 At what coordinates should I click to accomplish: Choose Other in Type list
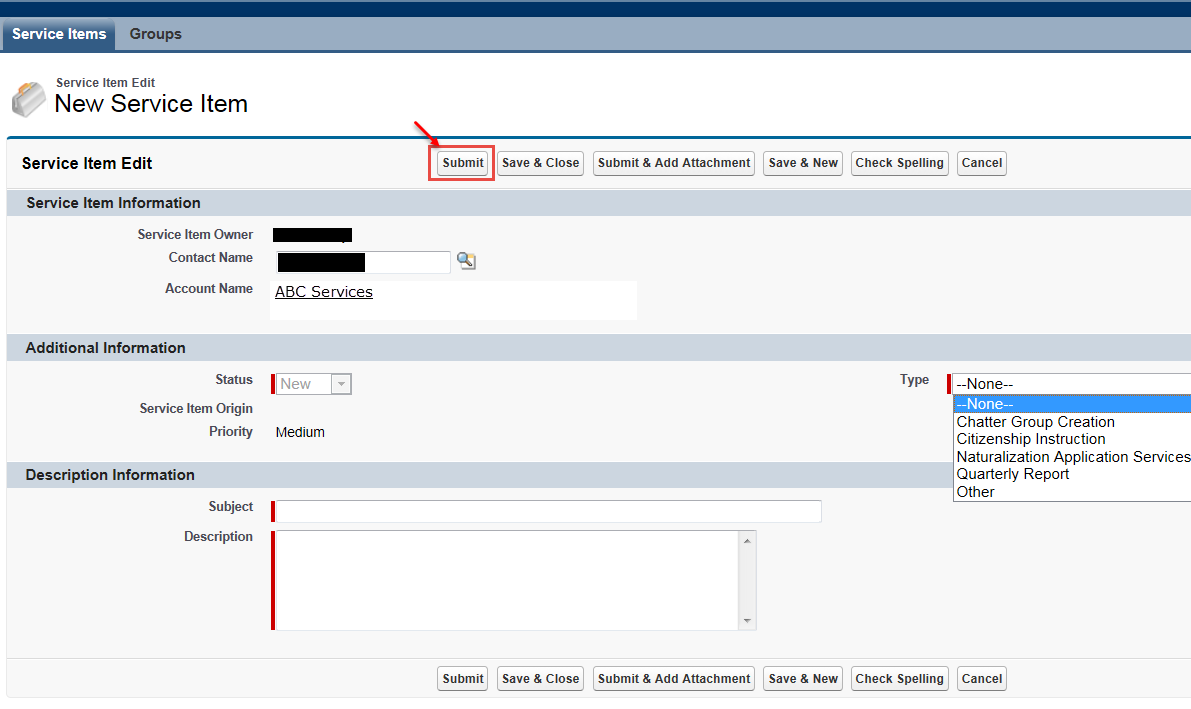click(1072, 492)
